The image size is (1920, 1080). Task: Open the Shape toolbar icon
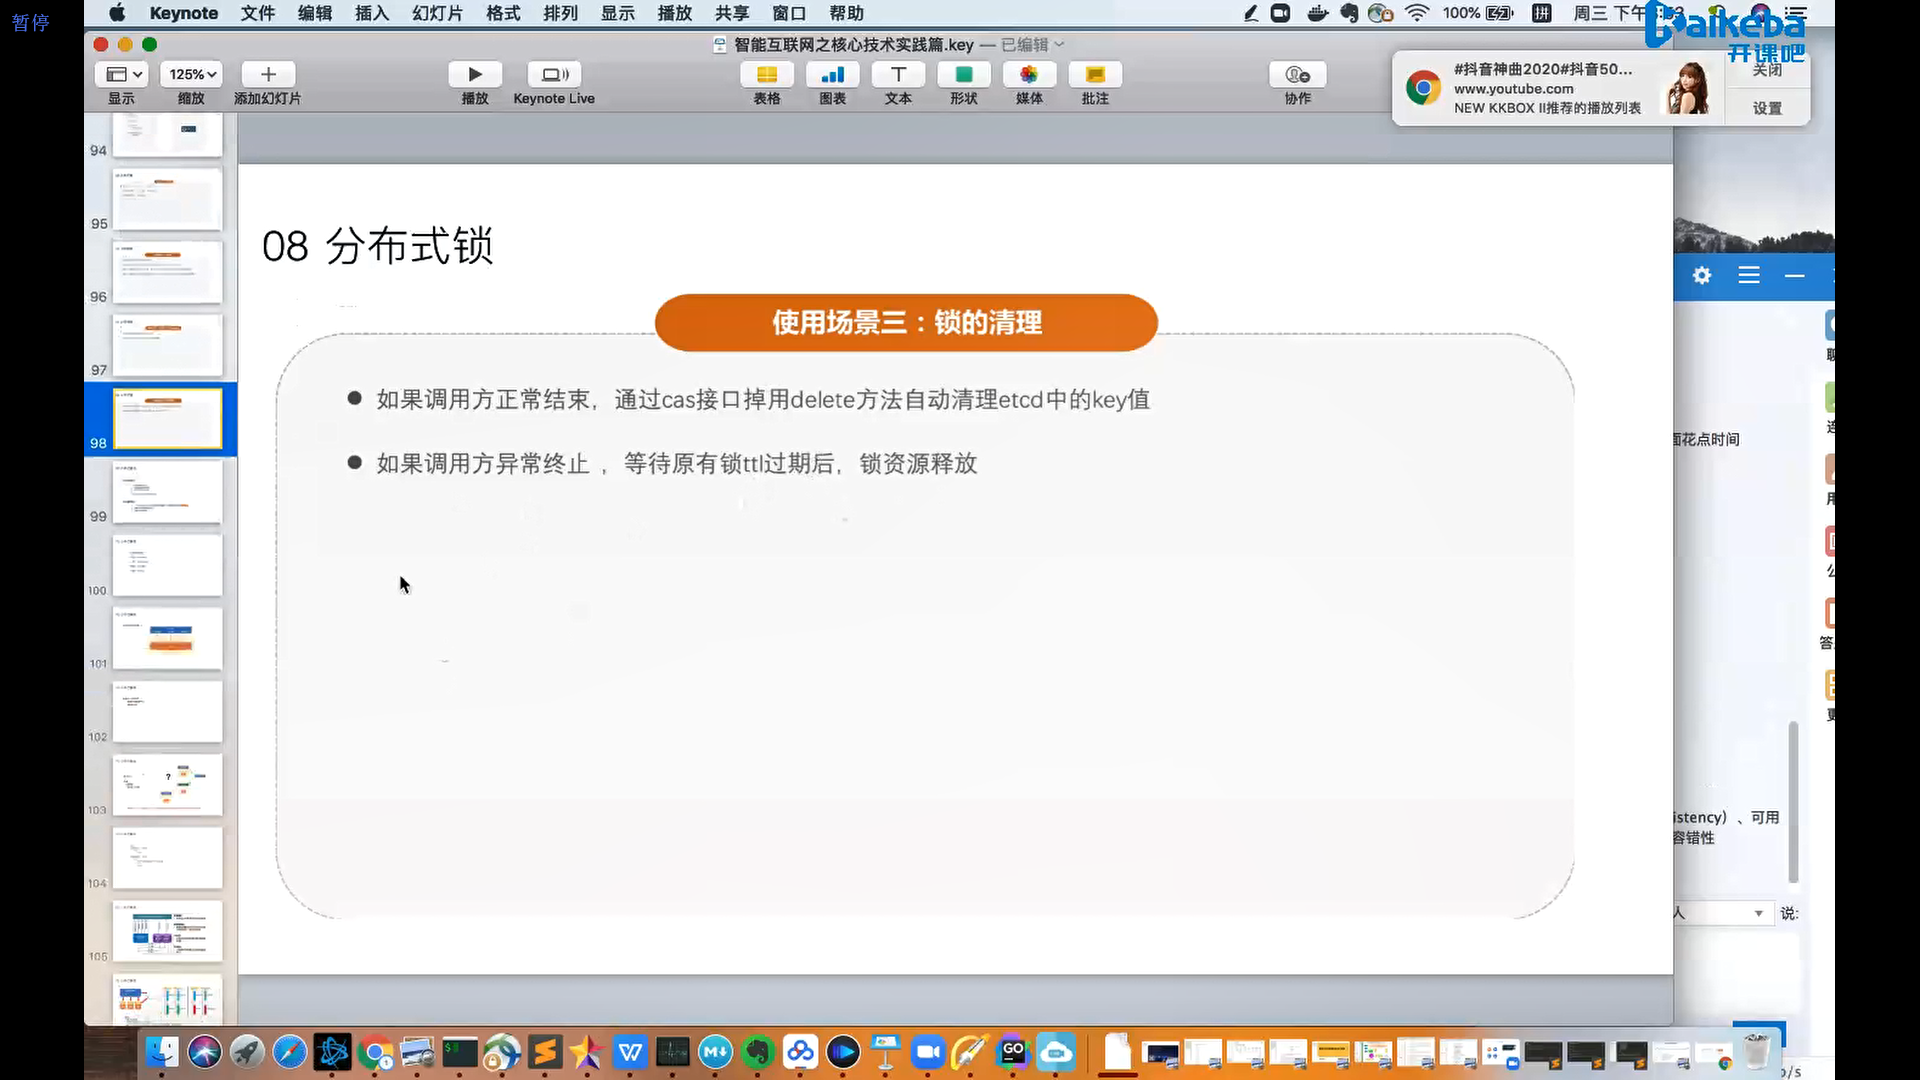[x=963, y=75]
